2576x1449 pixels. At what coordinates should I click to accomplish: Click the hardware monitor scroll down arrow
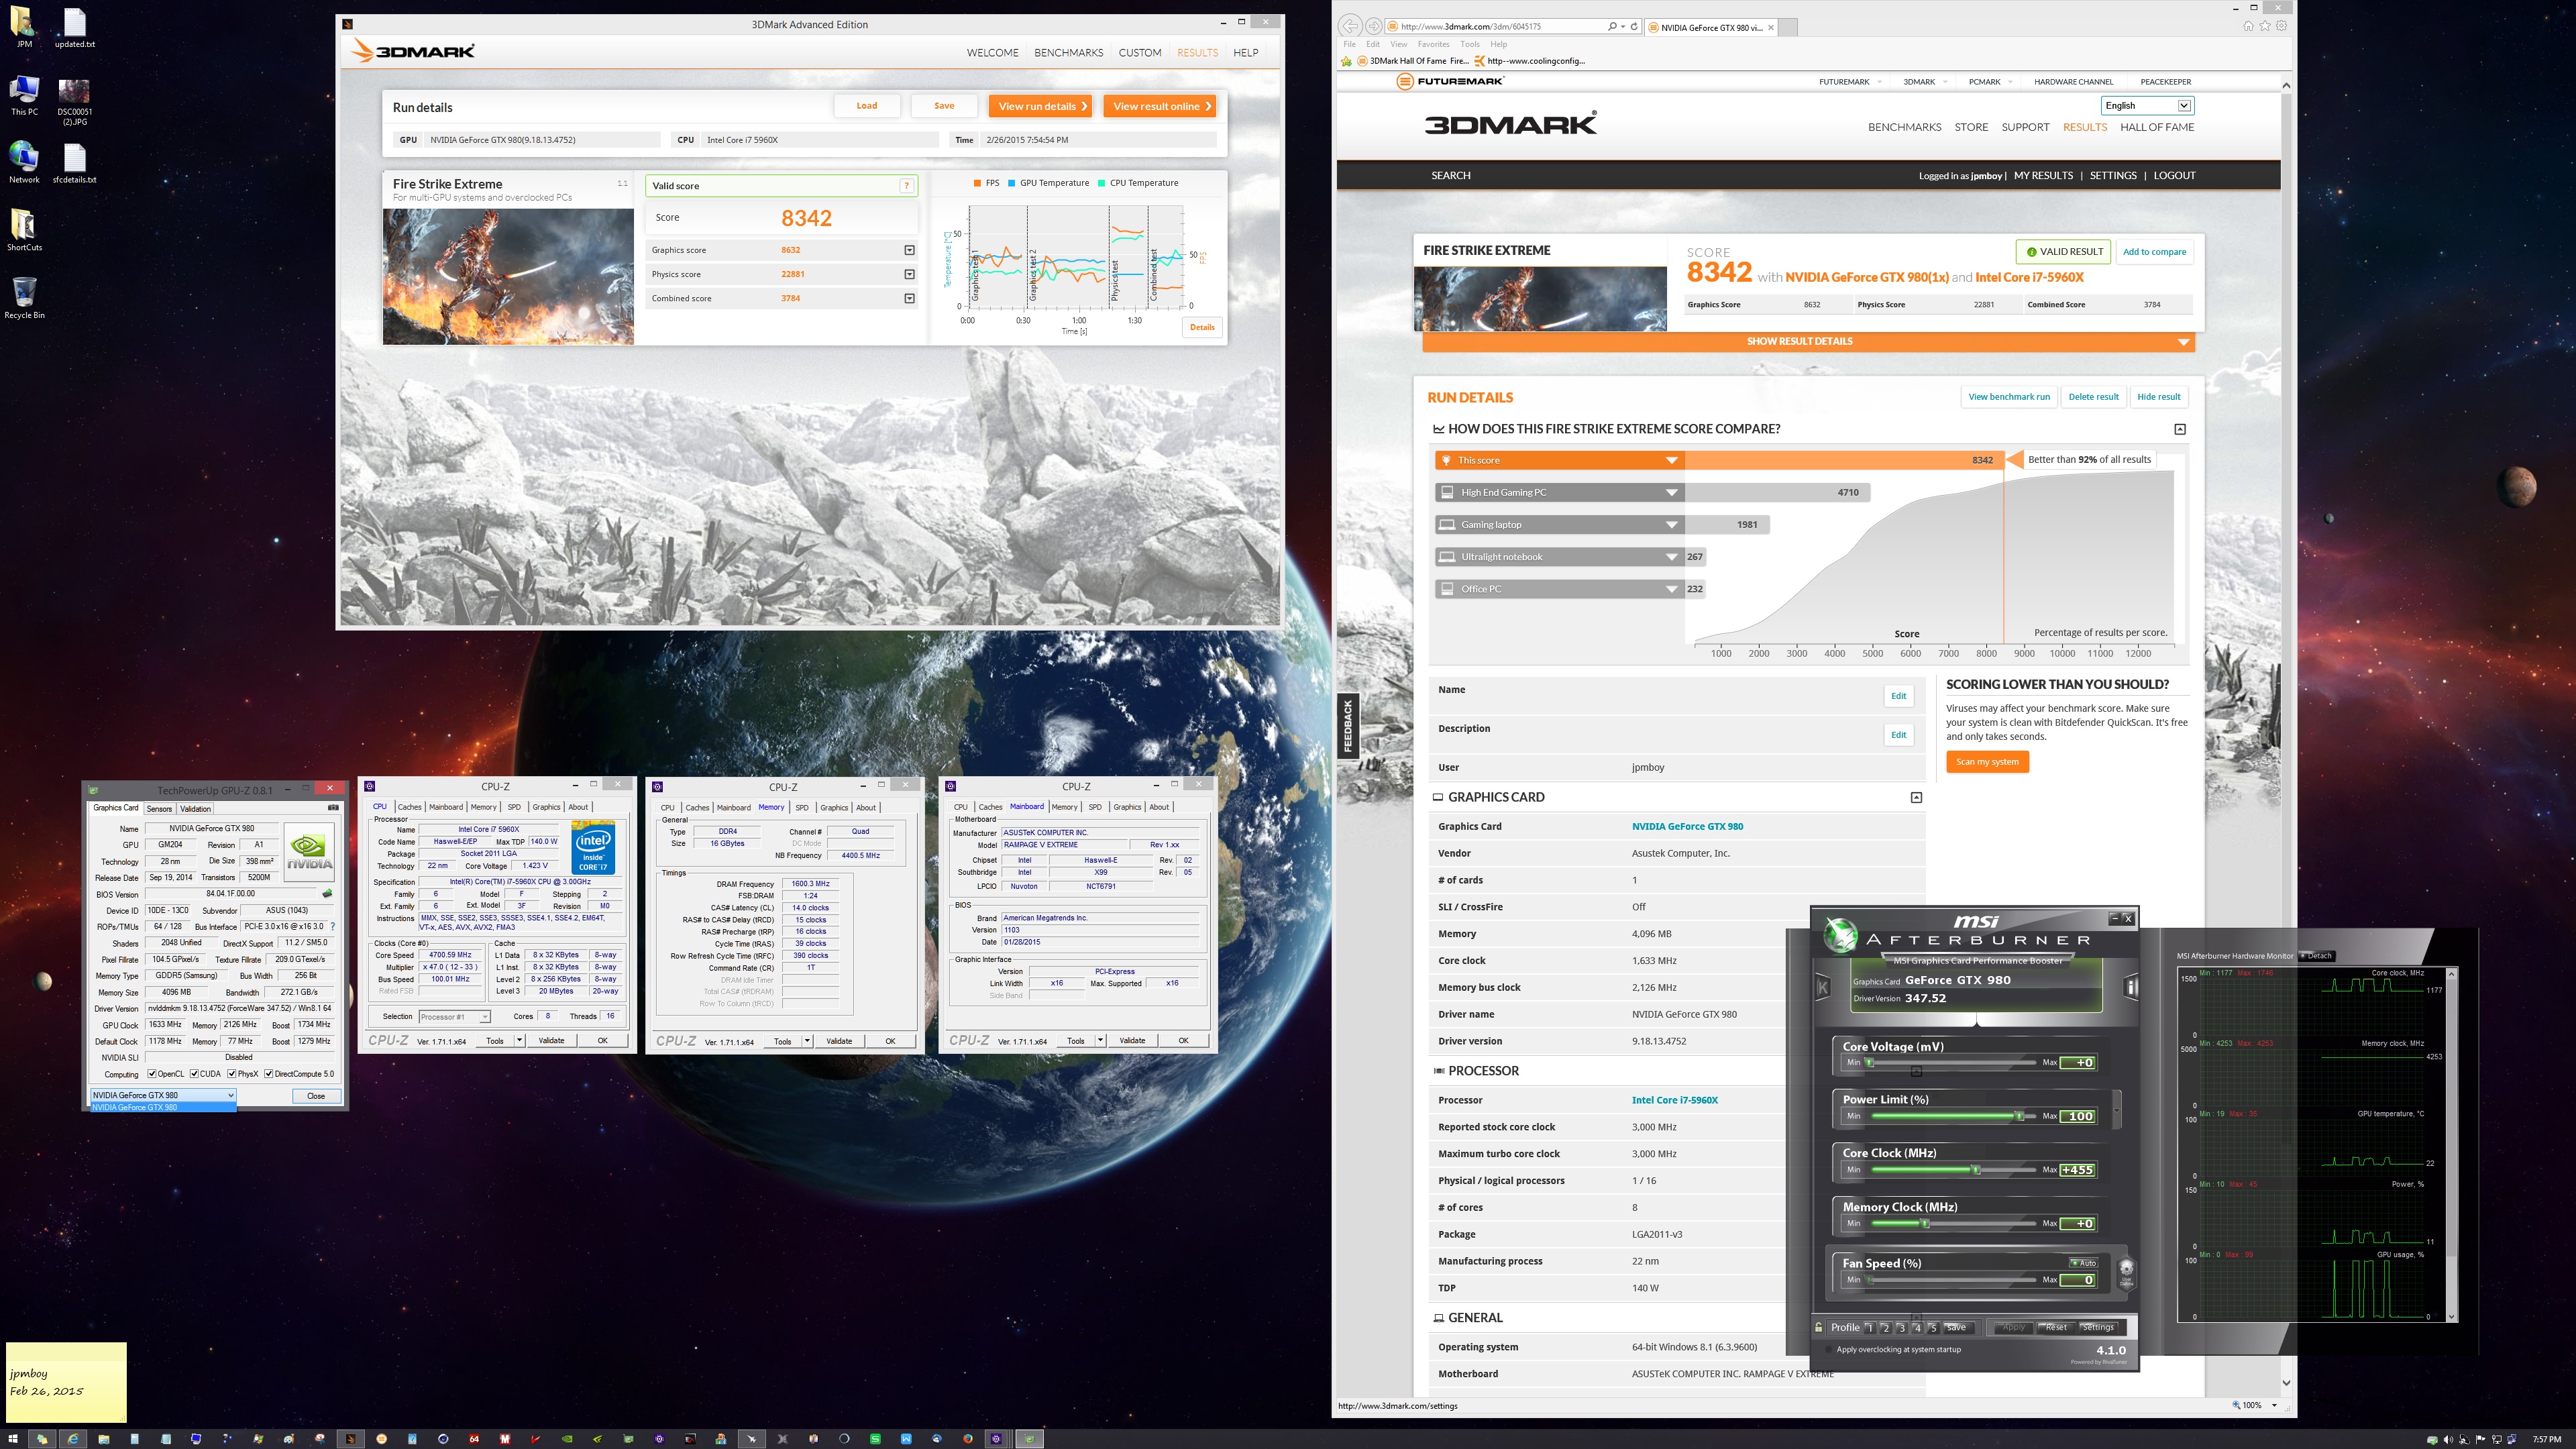tap(2451, 1316)
